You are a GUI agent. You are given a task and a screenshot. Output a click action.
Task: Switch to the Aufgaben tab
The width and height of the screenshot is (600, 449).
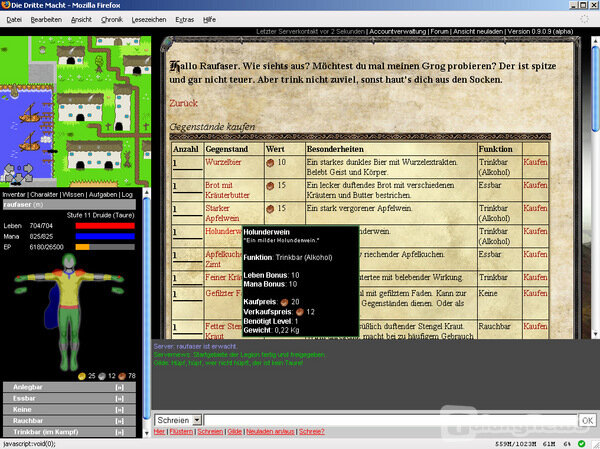pyautogui.click(x=103, y=194)
